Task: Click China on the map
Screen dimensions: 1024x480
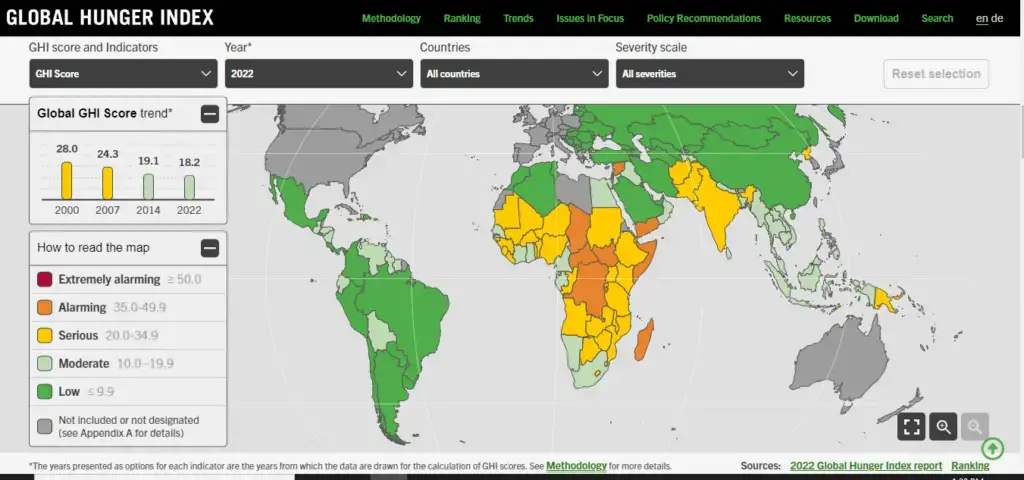Action: (761, 163)
